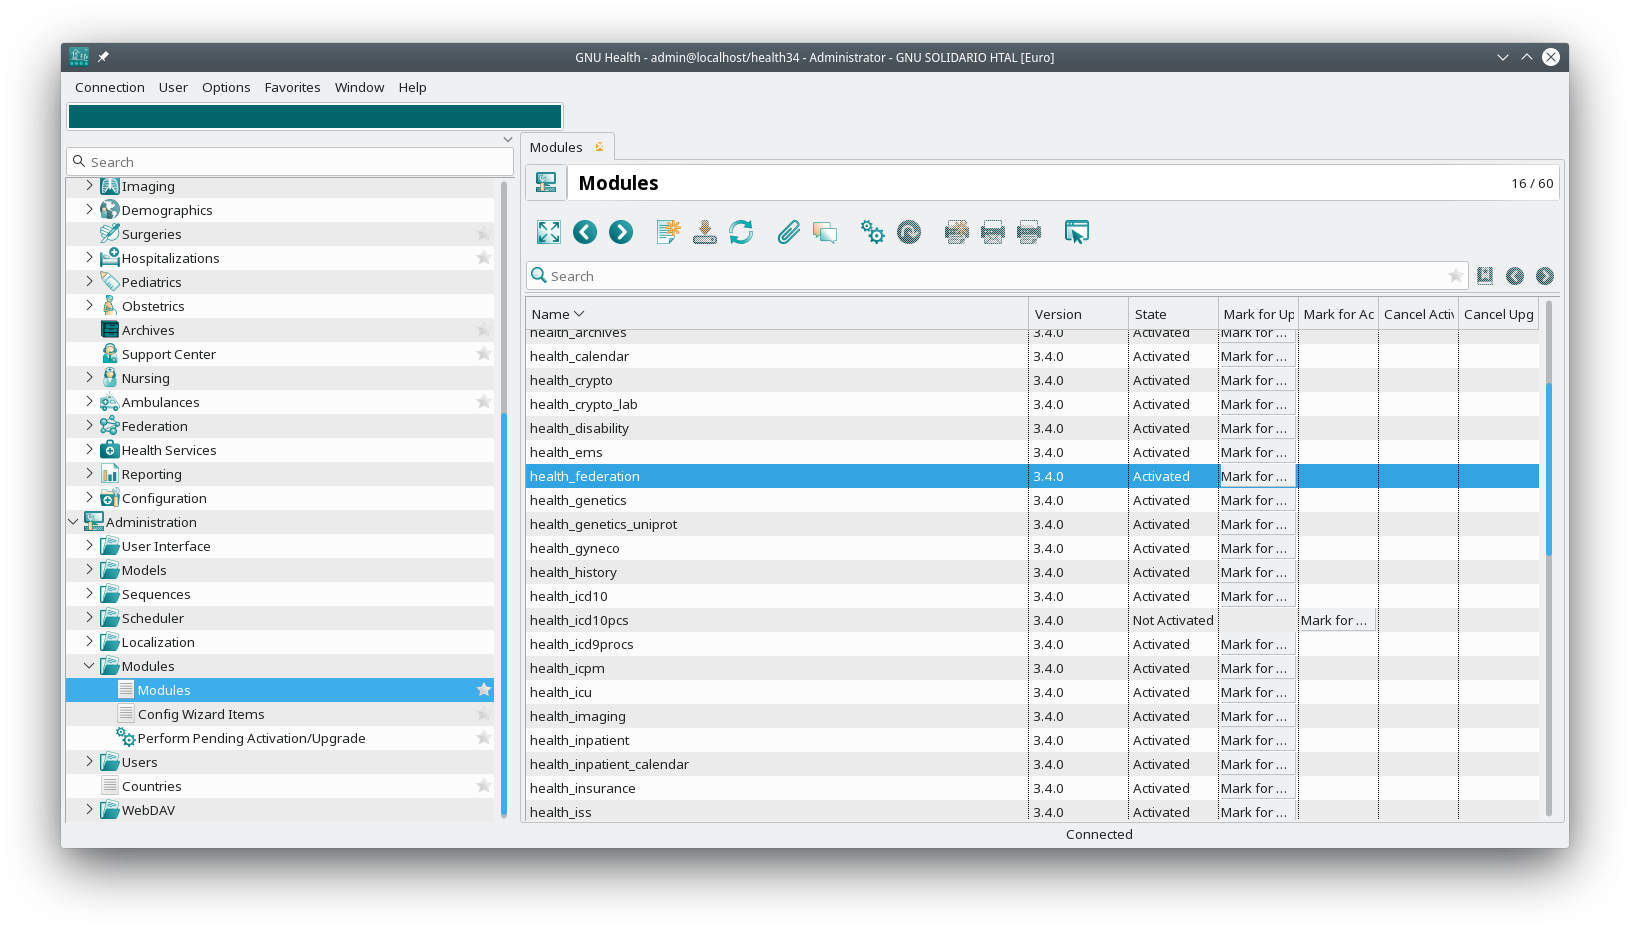The height and width of the screenshot is (927, 1630).
Task: Toggle favorite star for Archives
Action: click(484, 330)
